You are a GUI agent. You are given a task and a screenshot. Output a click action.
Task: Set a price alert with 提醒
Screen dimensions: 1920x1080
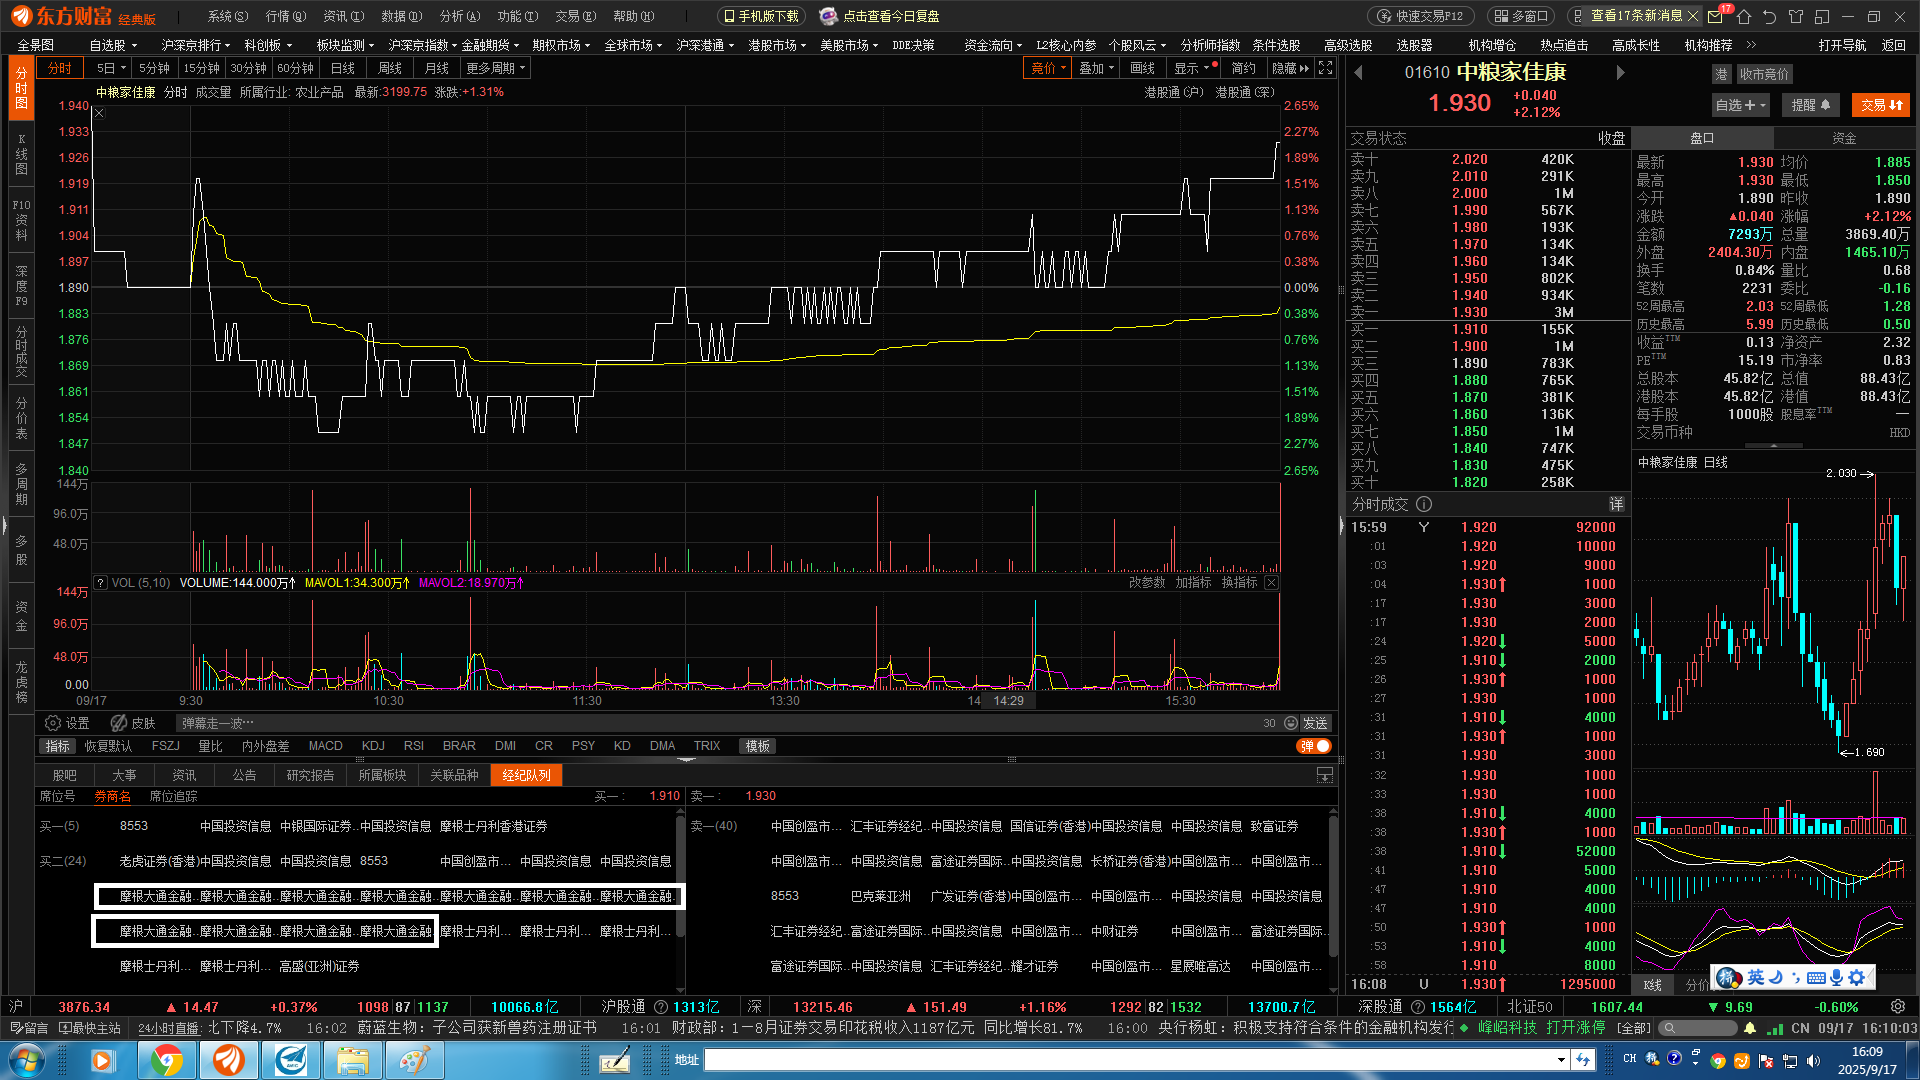coord(1811,105)
